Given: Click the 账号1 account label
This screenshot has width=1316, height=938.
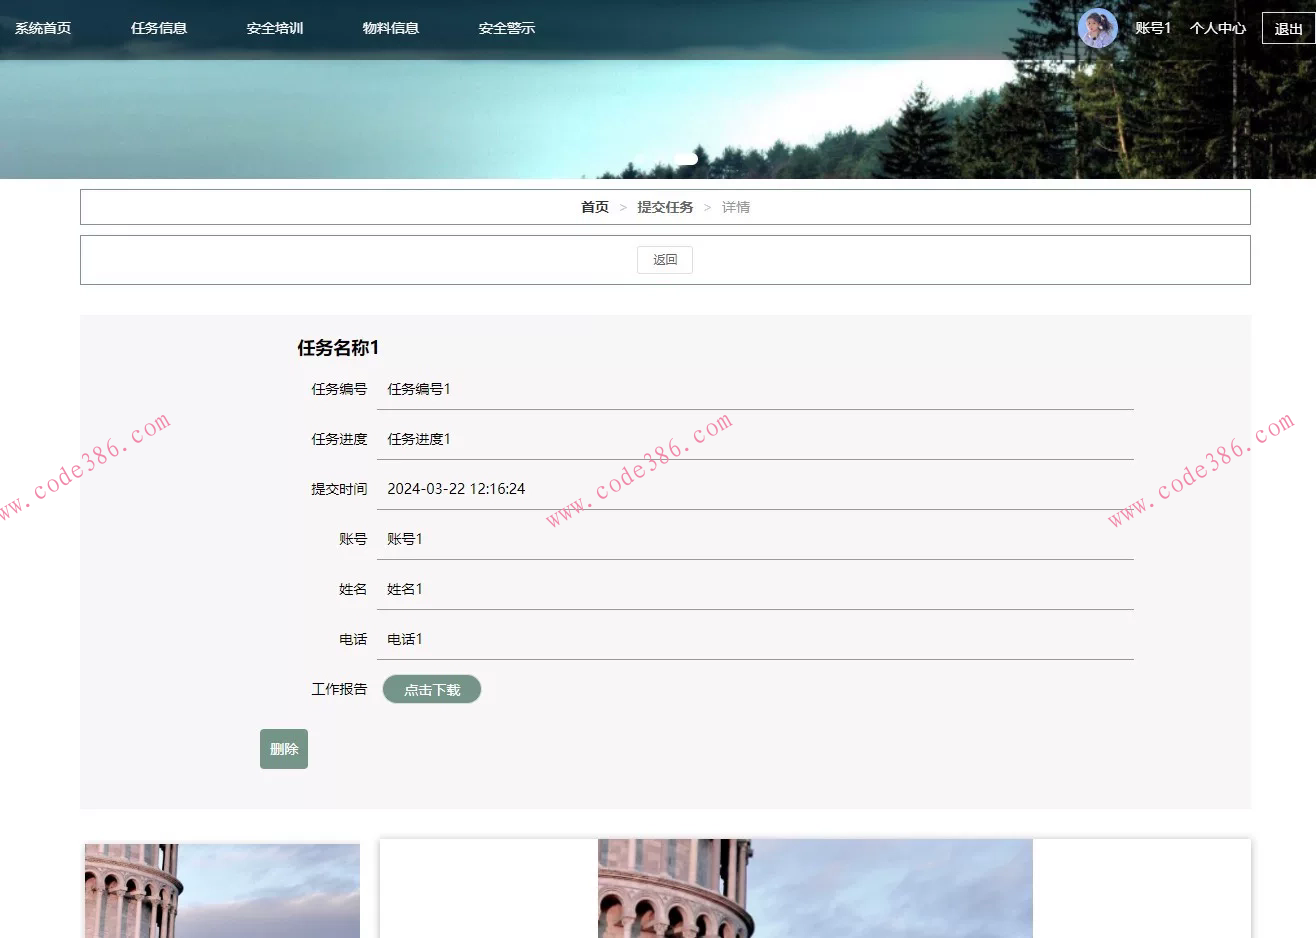Looking at the screenshot, I should pos(1154,28).
